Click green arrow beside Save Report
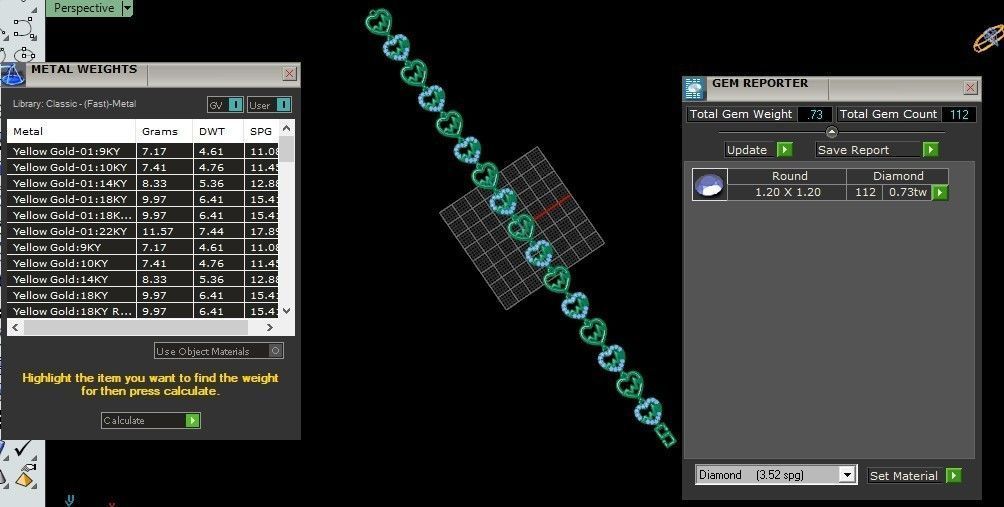Image resolution: width=1004 pixels, height=507 pixels. point(930,150)
